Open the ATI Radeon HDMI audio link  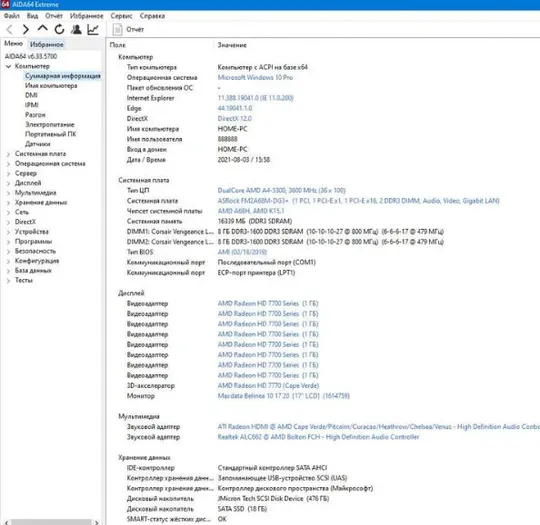tap(378, 426)
